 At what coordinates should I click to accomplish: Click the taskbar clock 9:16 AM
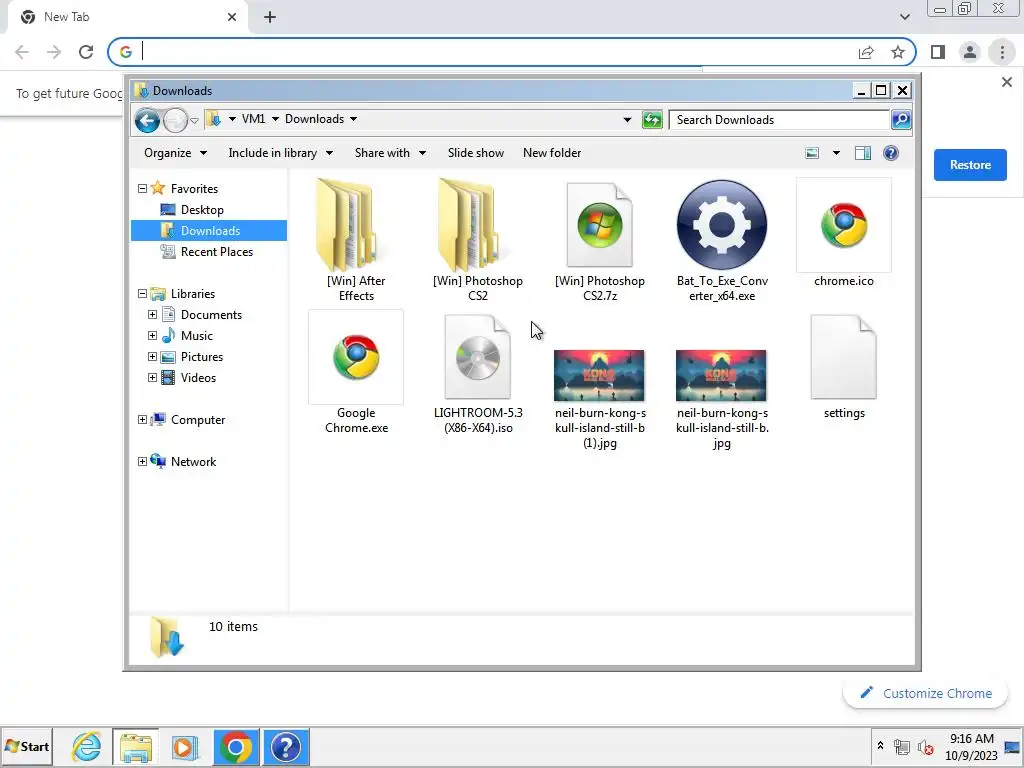[x=971, y=739]
